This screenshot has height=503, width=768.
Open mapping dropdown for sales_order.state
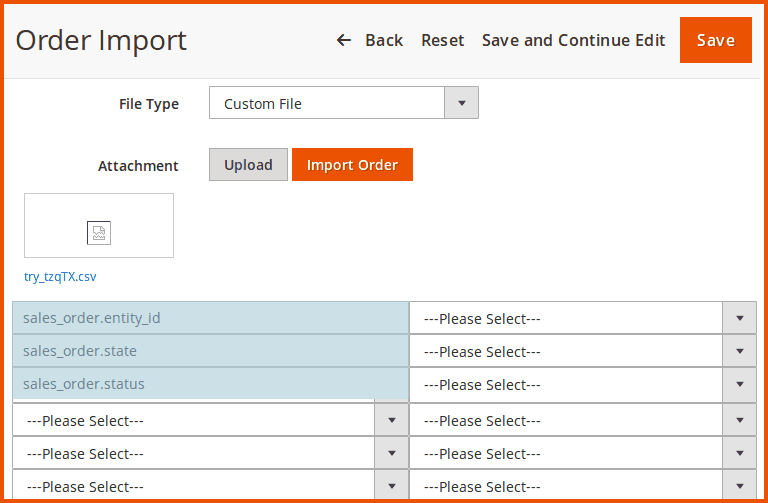583,351
